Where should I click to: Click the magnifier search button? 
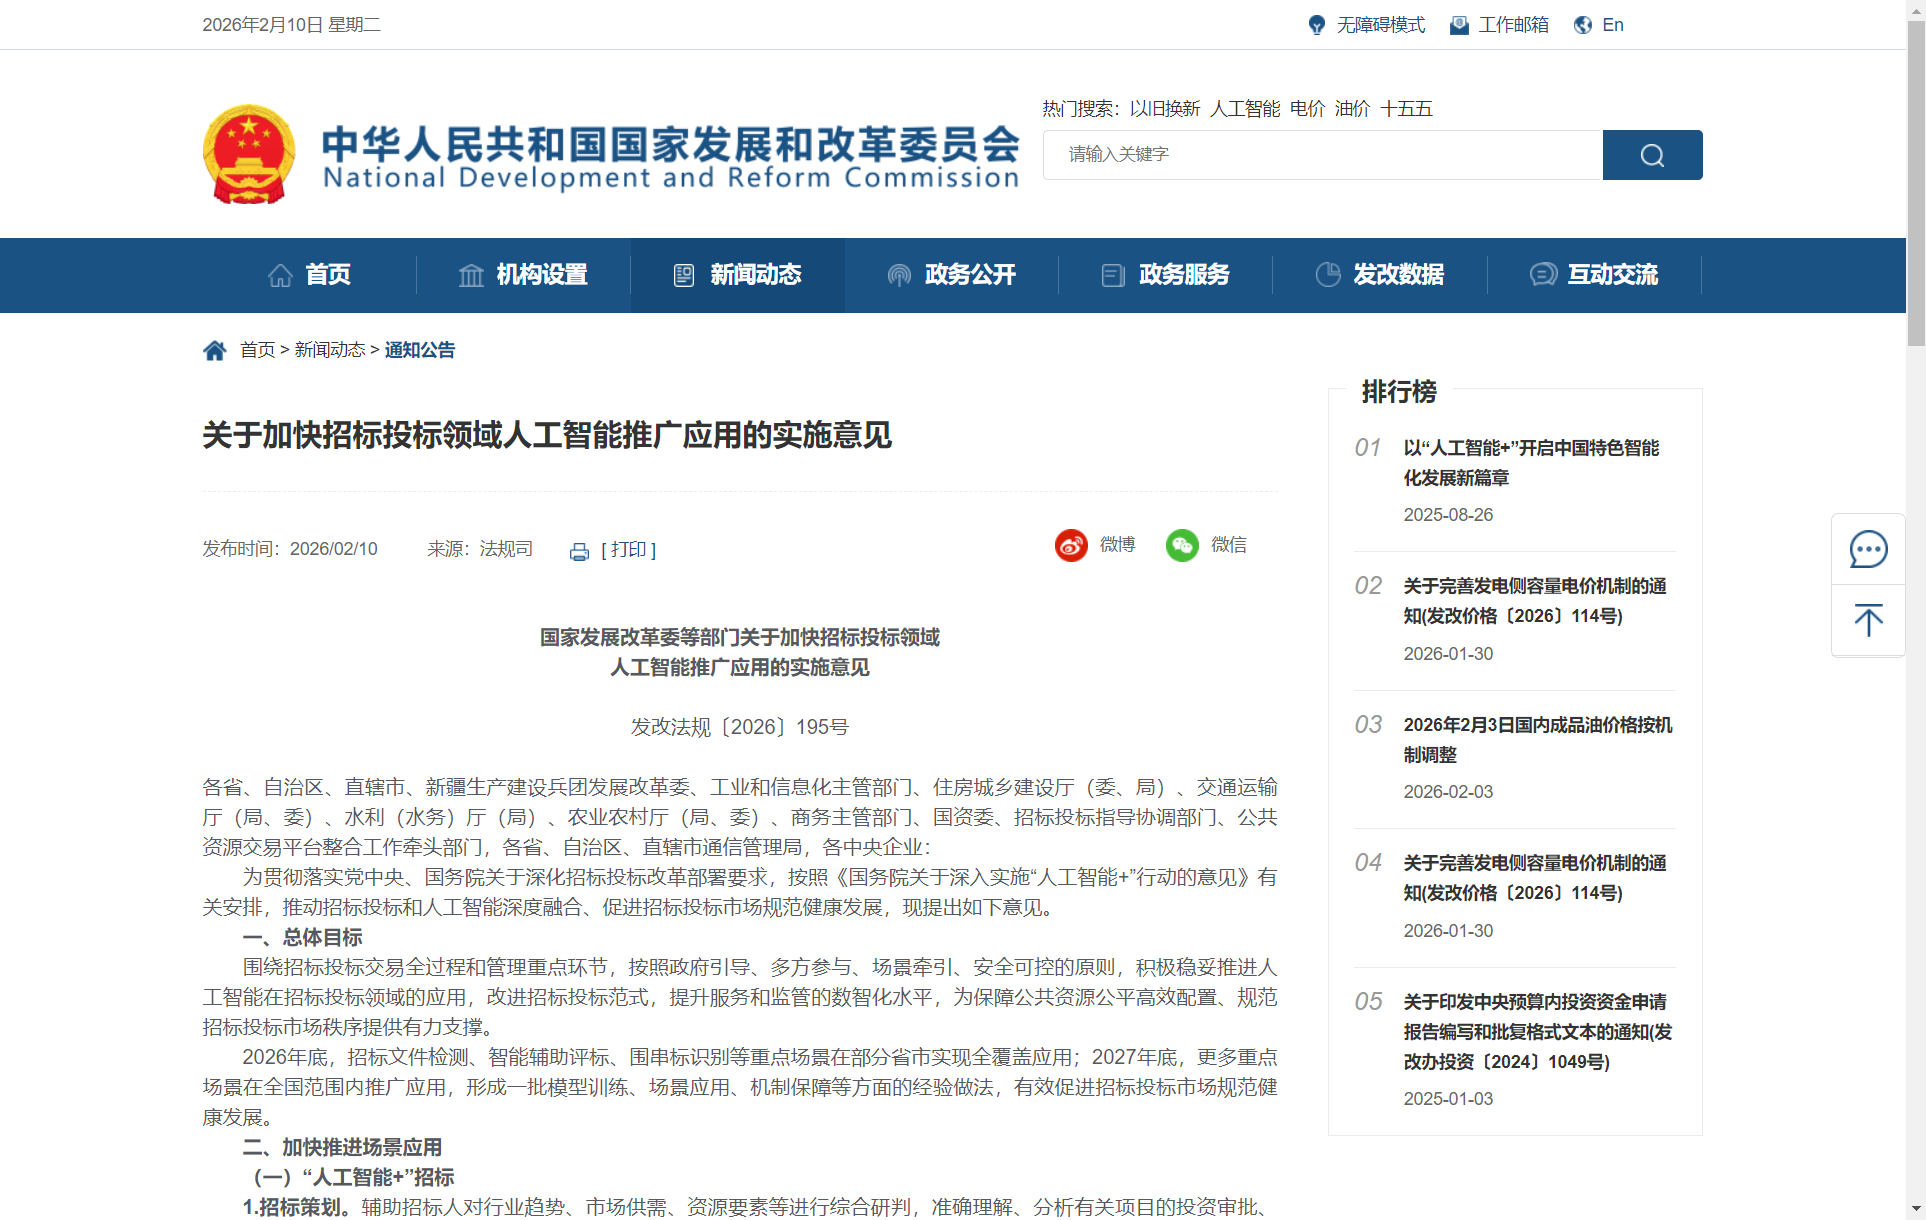(1651, 155)
